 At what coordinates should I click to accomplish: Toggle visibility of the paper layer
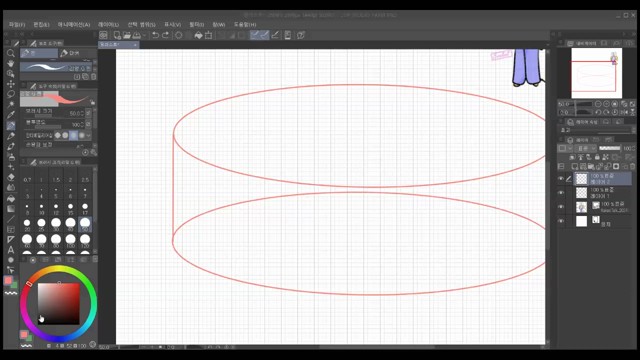pos(561,221)
